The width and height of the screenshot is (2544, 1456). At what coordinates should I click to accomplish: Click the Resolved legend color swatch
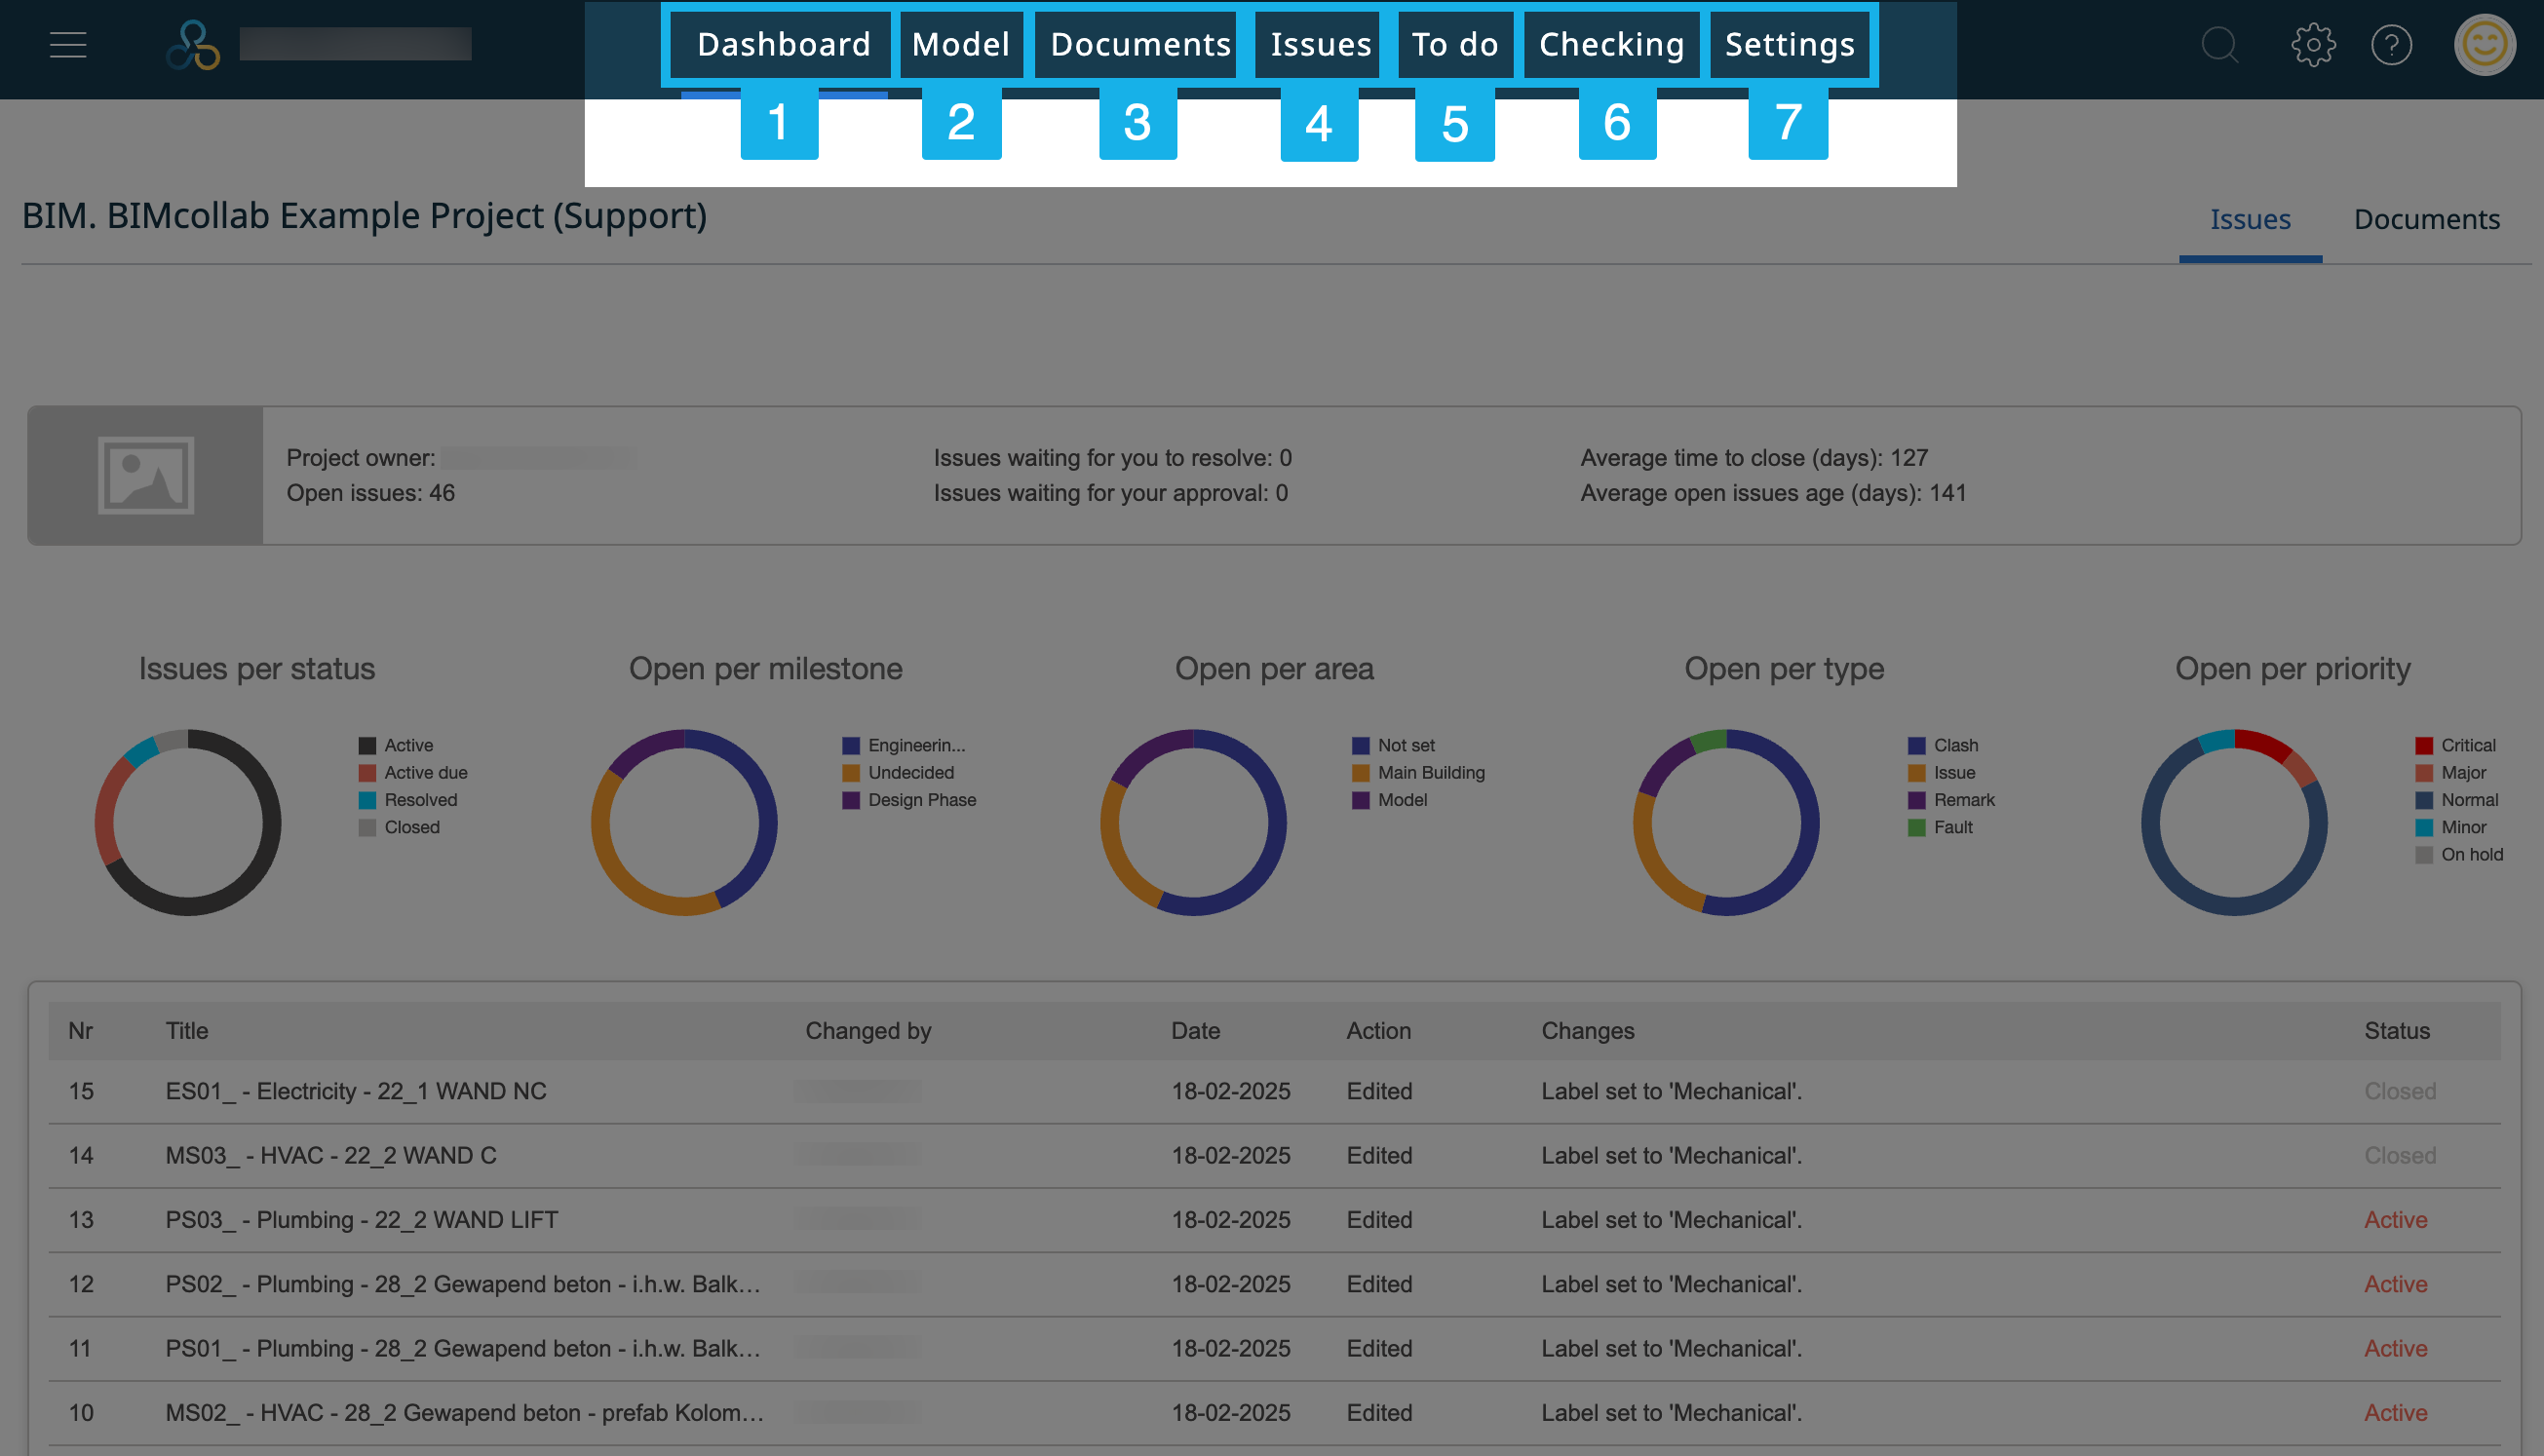tap(367, 800)
